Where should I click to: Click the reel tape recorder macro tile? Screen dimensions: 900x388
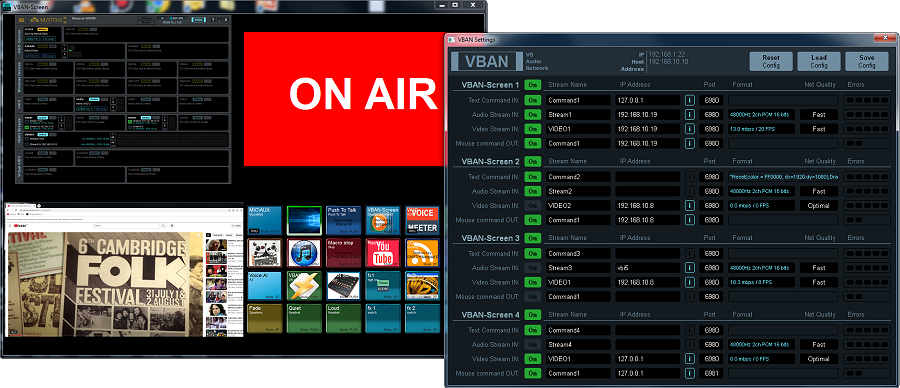264,253
